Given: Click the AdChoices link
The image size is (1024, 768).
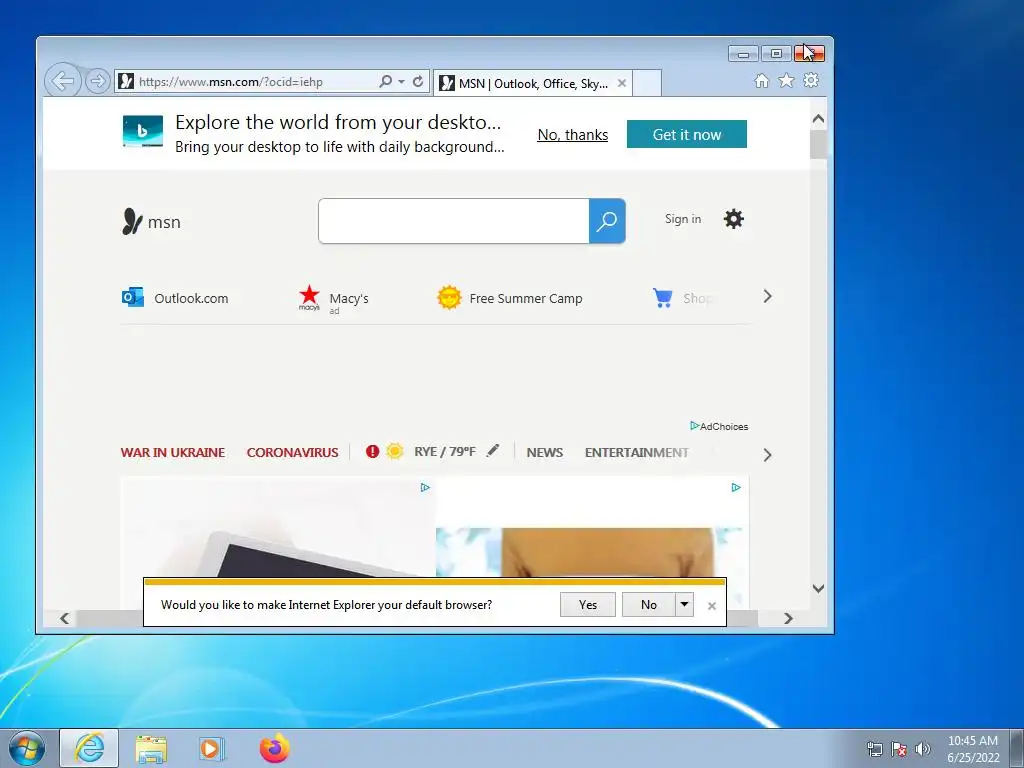Looking at the screenshot, I should point(719,426).
